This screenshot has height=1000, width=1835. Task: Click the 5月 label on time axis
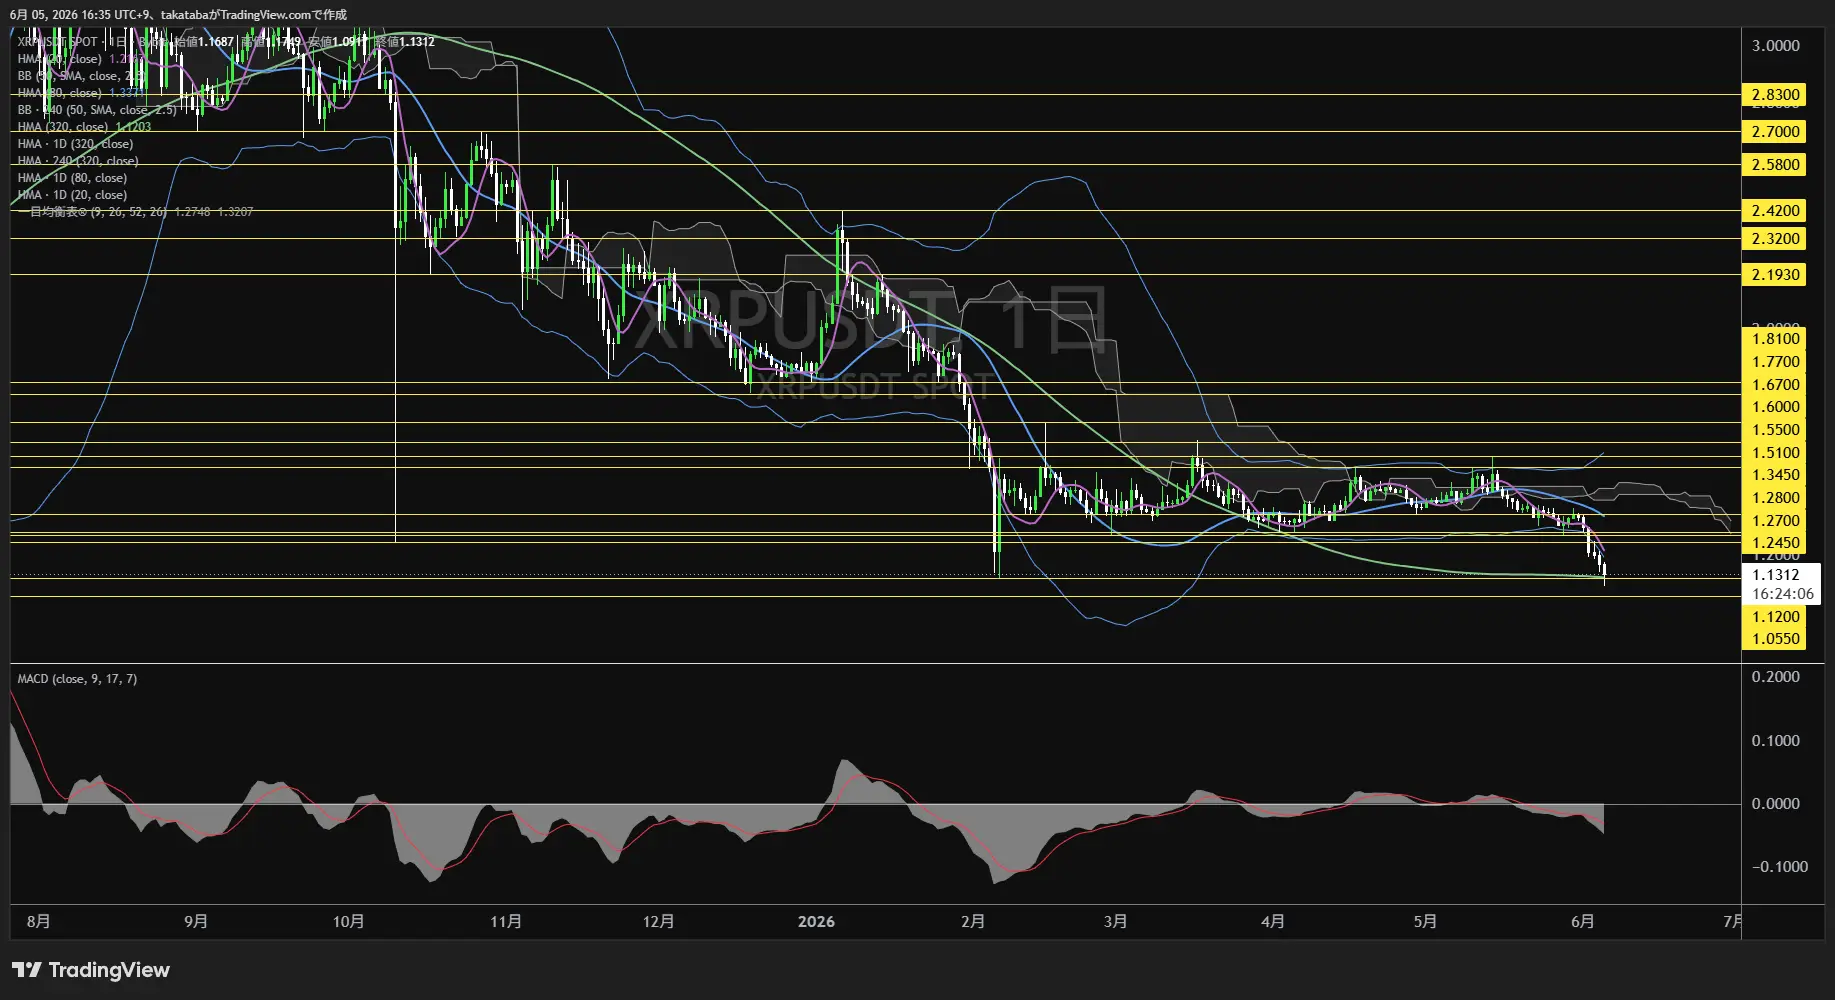pyautogui.click(x=1425, y=921)
